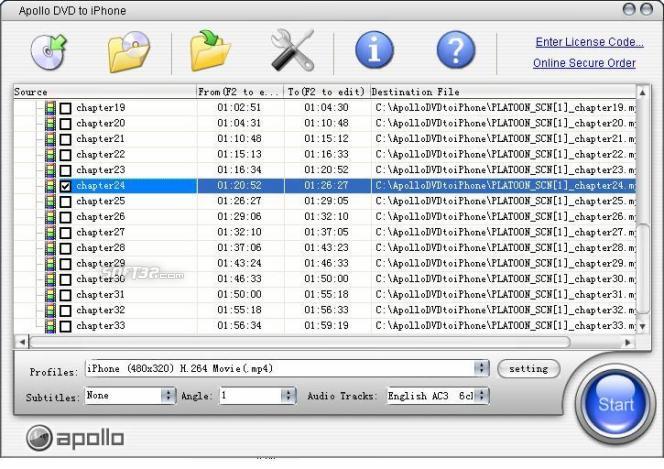Open the Angle dropdown
This screenshot has height=469, width=664.
click(288, 395)
